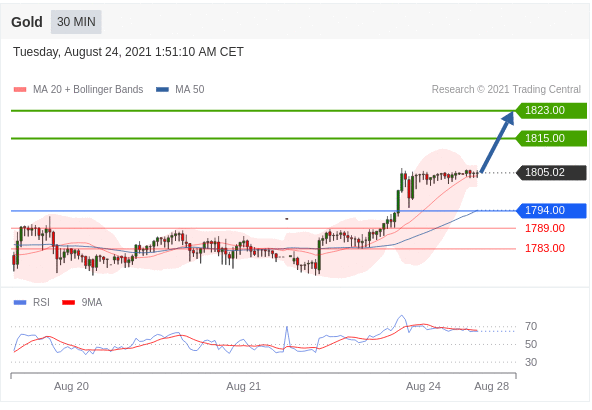Click the blue 1794.00 pivot tag
This screenshot has height=410, width=592.
(x=551, y=210)
